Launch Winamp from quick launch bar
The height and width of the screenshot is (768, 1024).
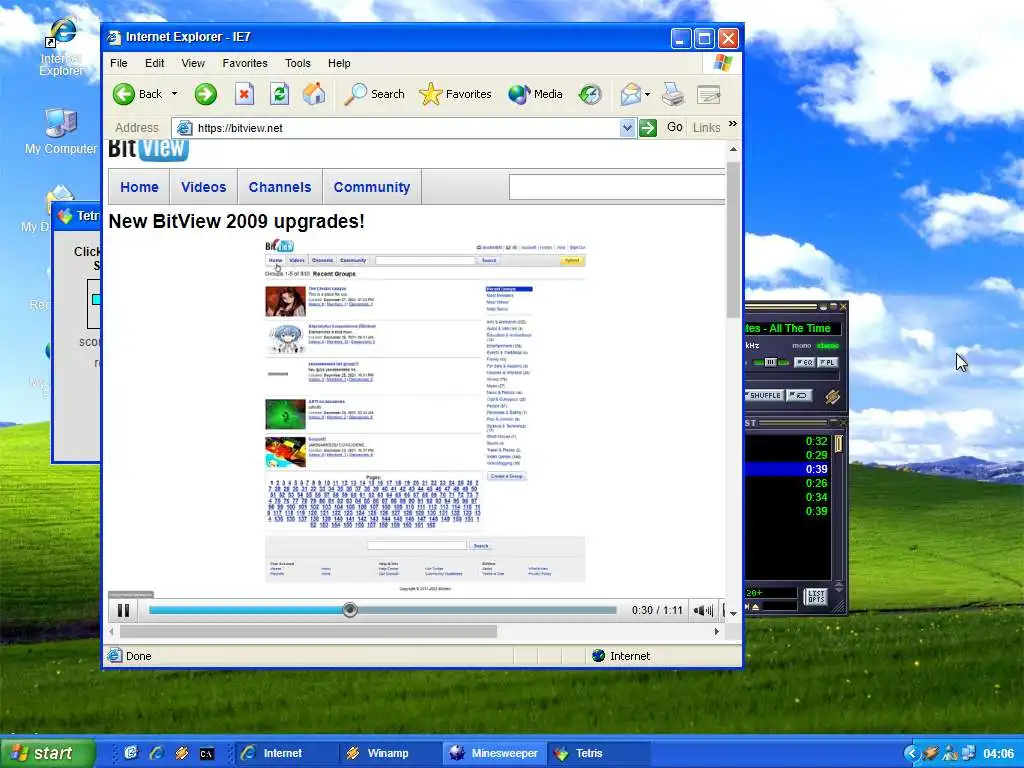[x=182, y=753]
